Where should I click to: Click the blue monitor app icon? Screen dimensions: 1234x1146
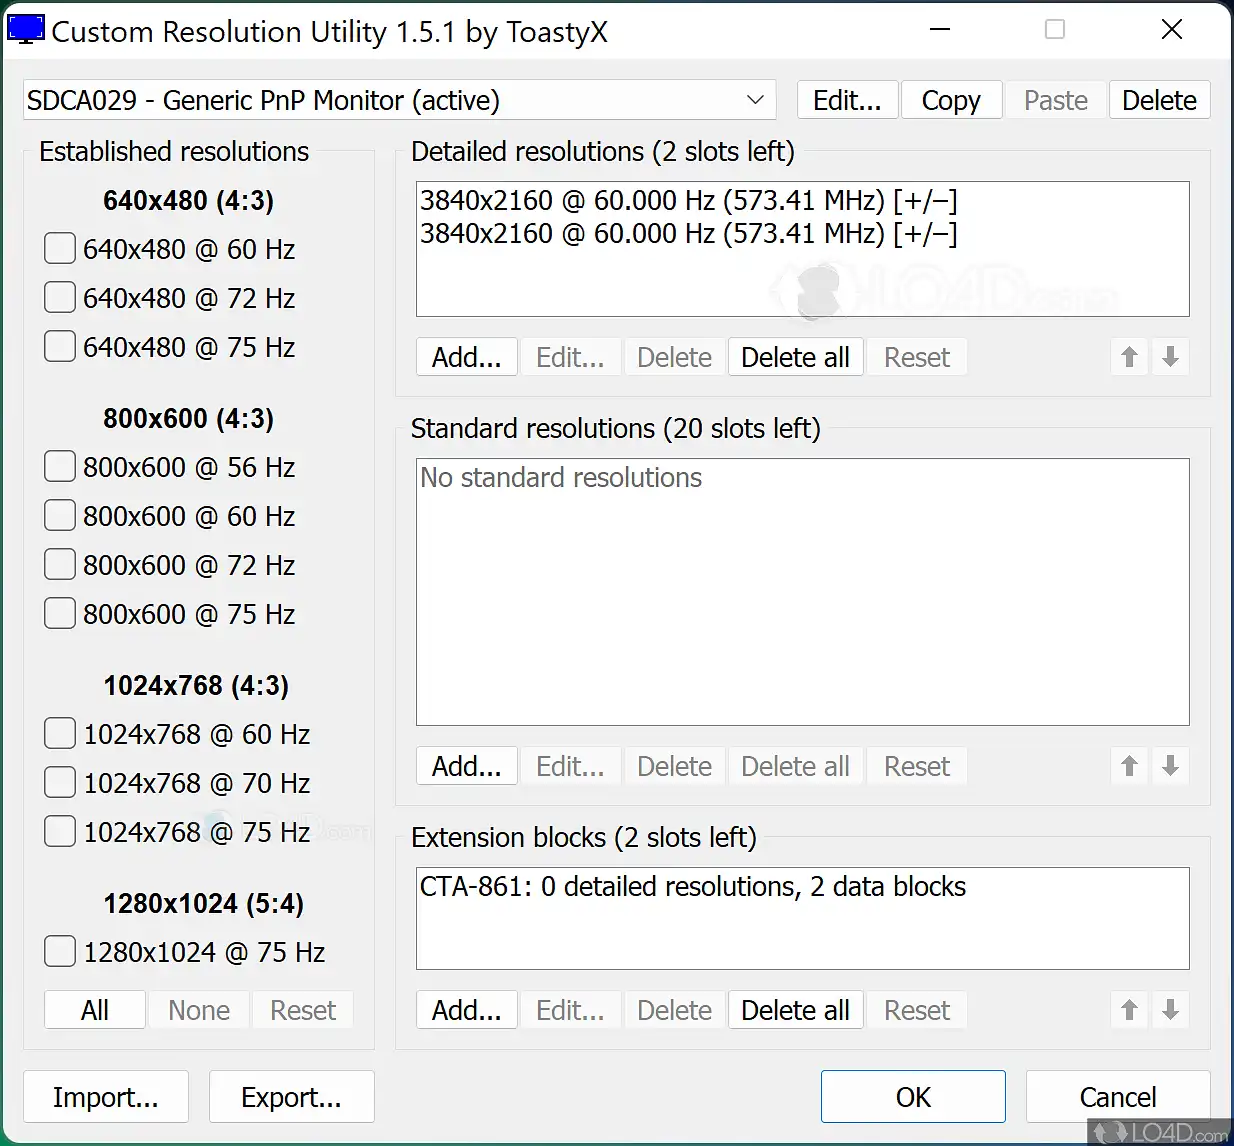[25, 30]
